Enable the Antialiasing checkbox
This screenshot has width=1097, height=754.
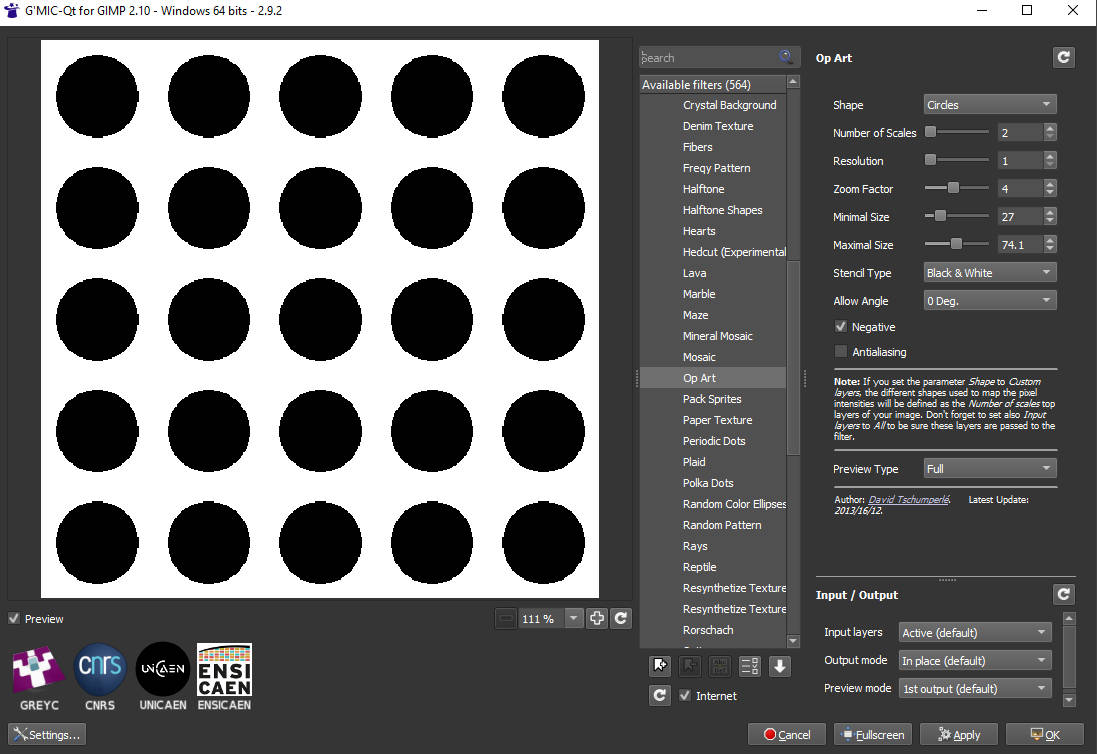click(841, 352)
